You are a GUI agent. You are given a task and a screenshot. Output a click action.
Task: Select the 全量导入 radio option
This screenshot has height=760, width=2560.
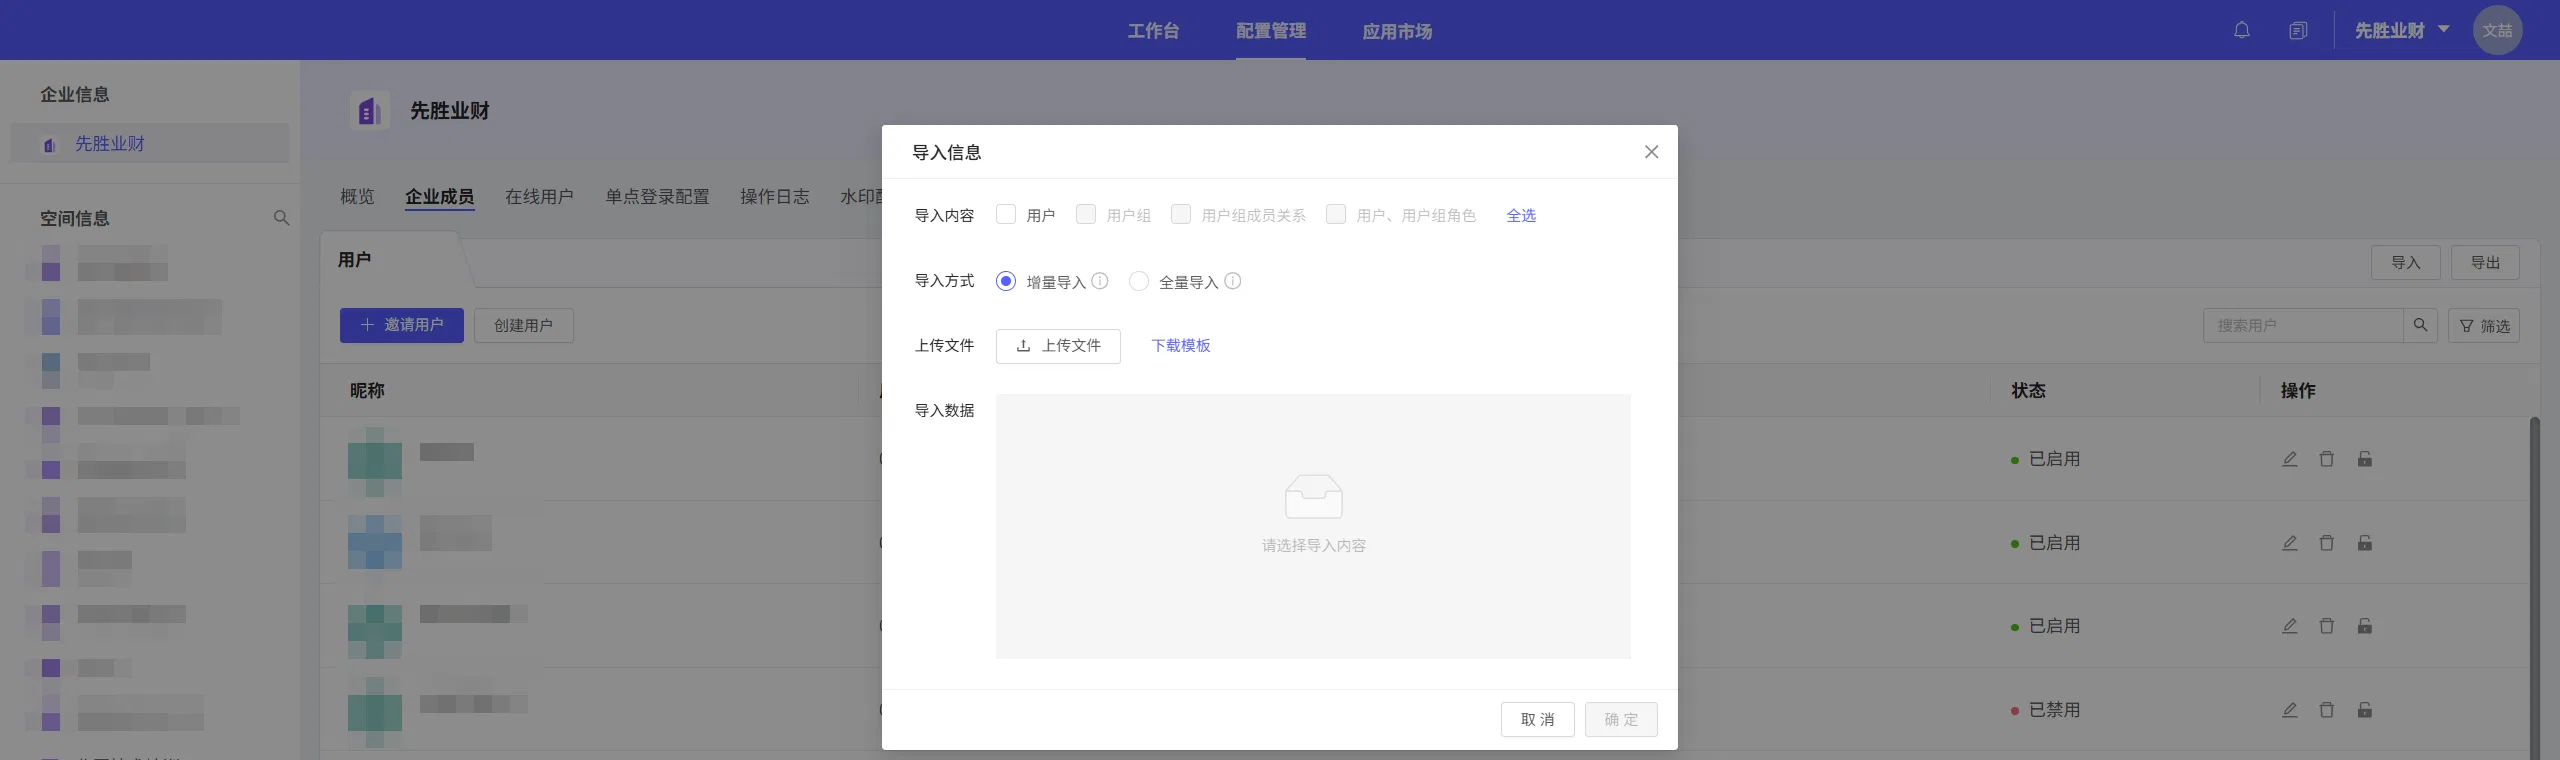coord(1139,281)
